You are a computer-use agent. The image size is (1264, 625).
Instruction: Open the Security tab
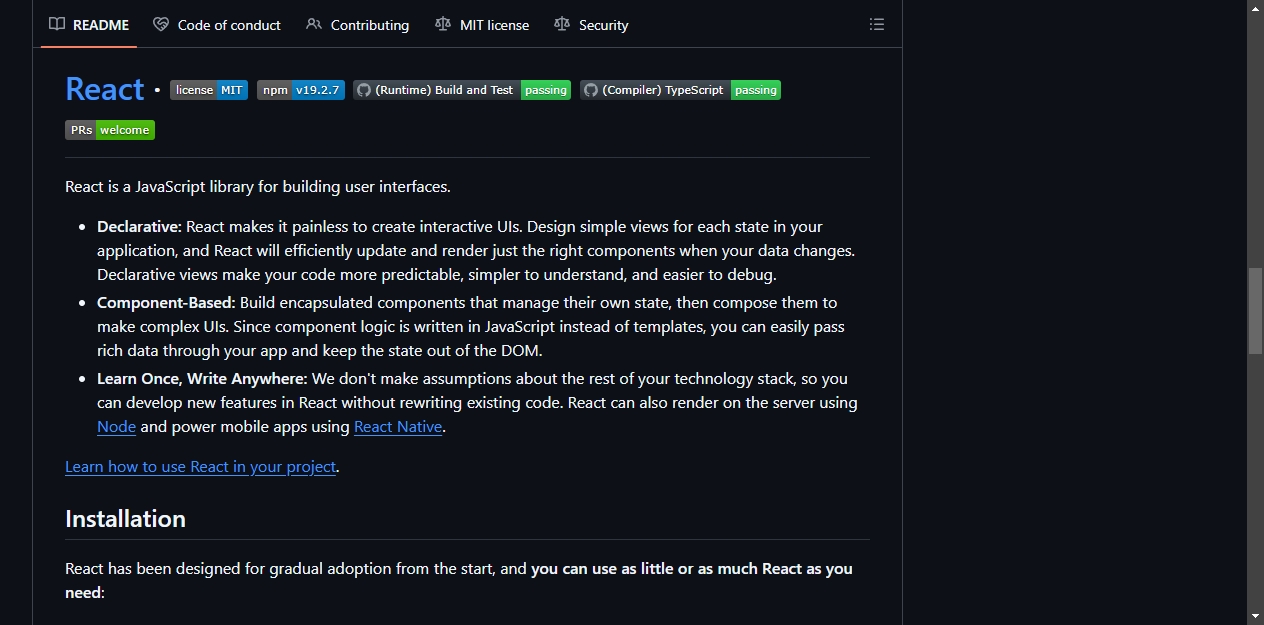point(591,24)
